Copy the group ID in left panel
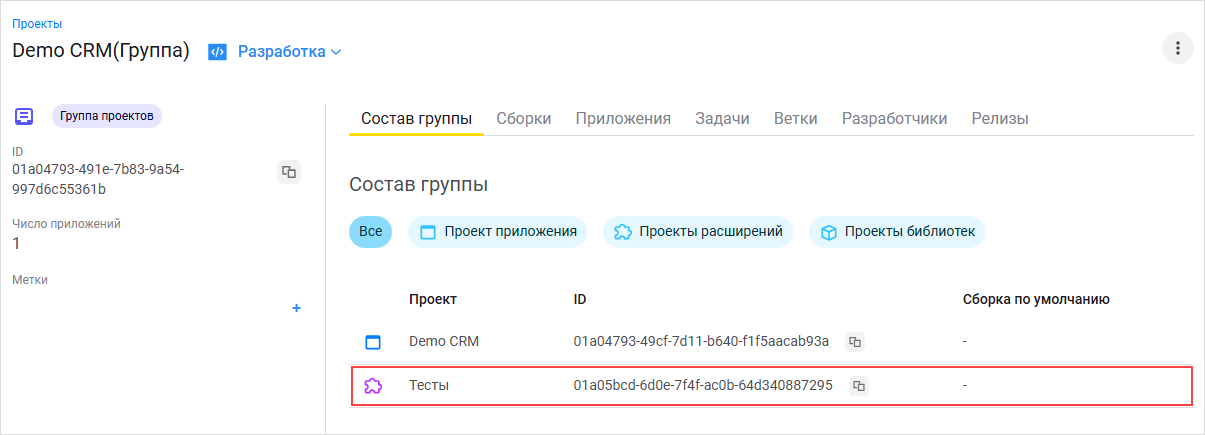 click(x=289, y=172)
